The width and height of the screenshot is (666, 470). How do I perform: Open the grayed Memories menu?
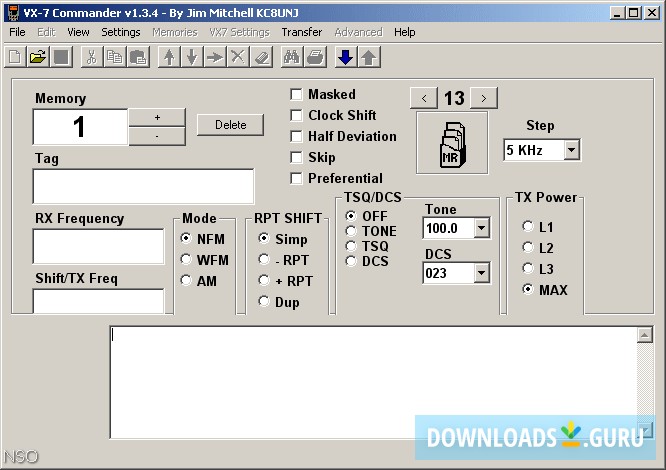pos(175,32)
